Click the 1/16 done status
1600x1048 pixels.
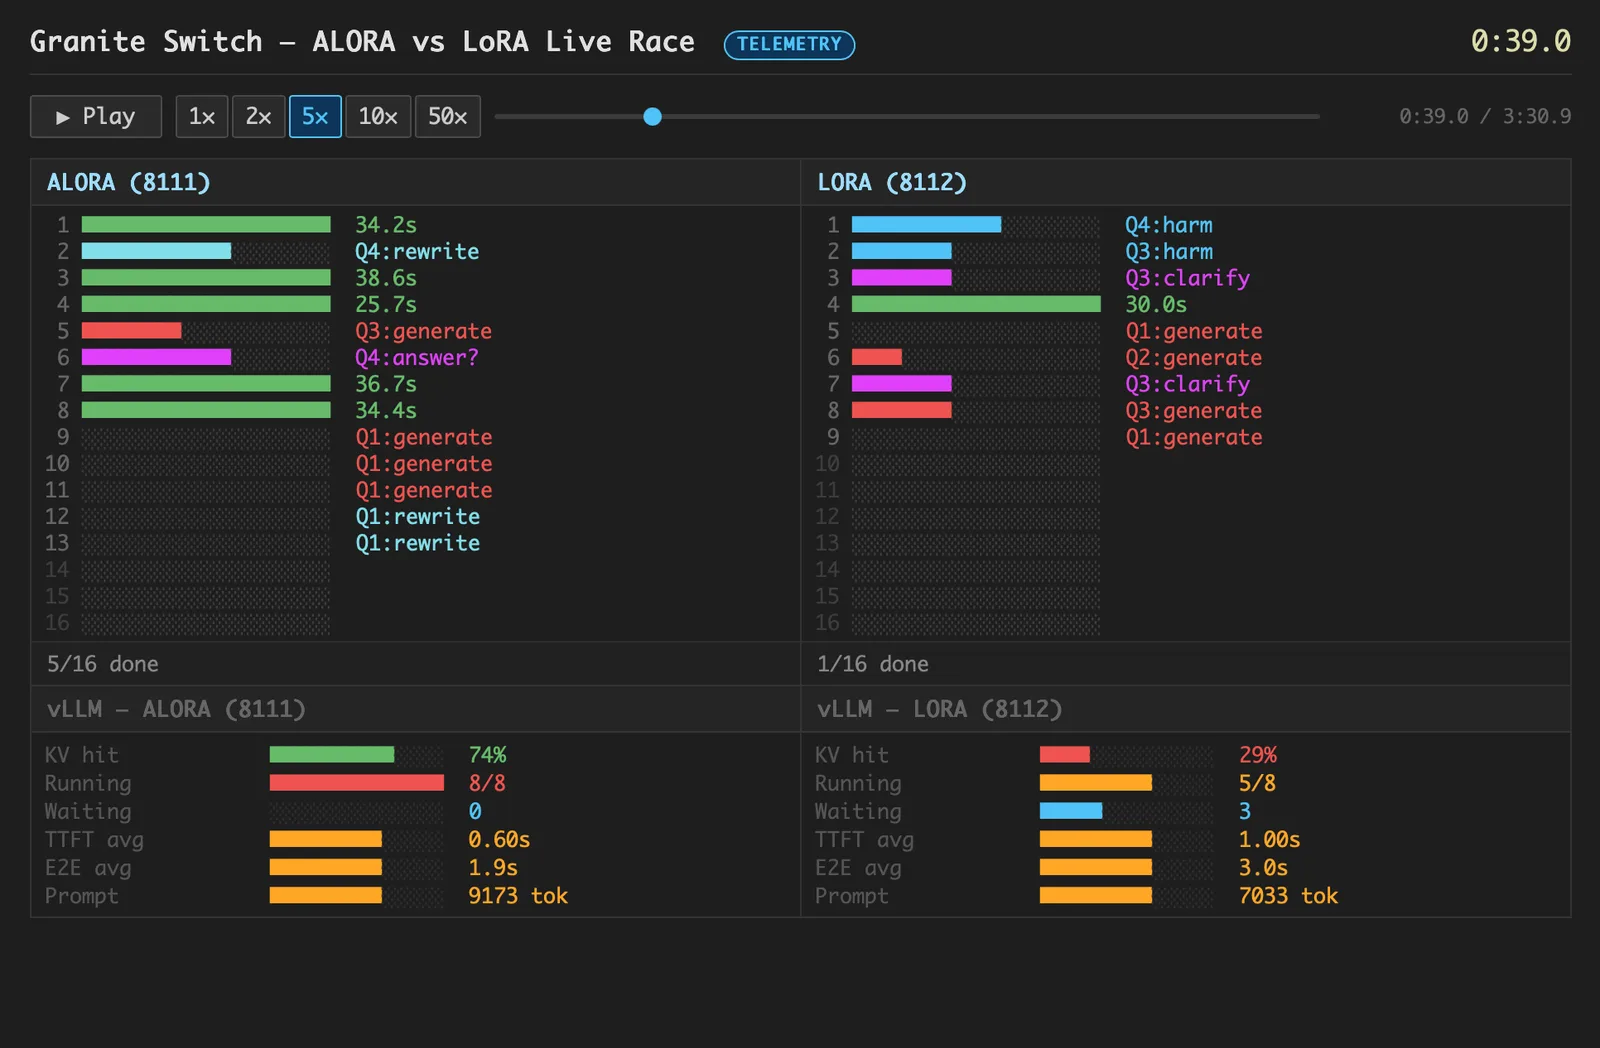click(x=873, y=664)
